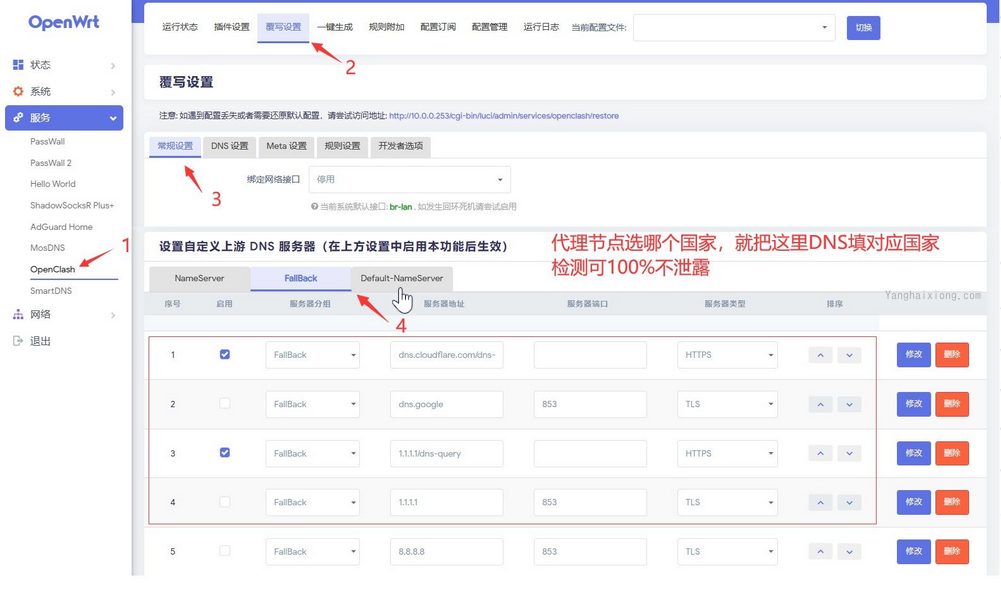Viewport: 1001px width, 590px height.
Task: Enable FallBack row 5 8.8.8.8 checkbox
Action: 225,551
